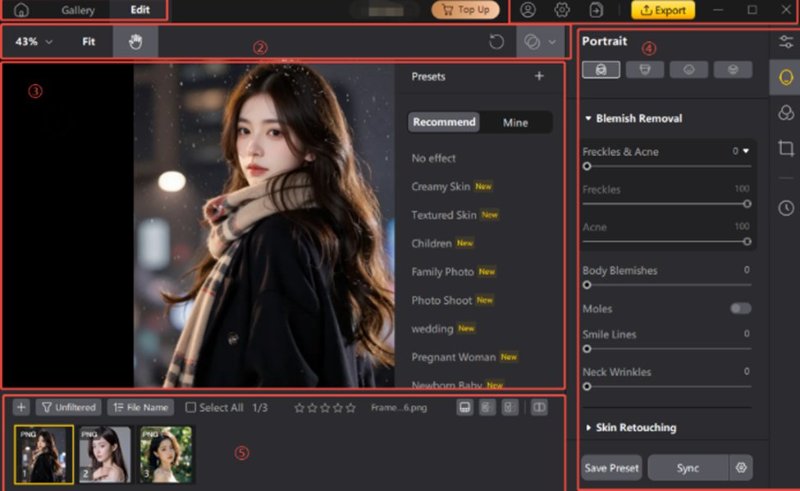Collapse the Blemish Removal section
Viewport: 800px width, 491px height.
pyautogui.click(x=588, y=118)
